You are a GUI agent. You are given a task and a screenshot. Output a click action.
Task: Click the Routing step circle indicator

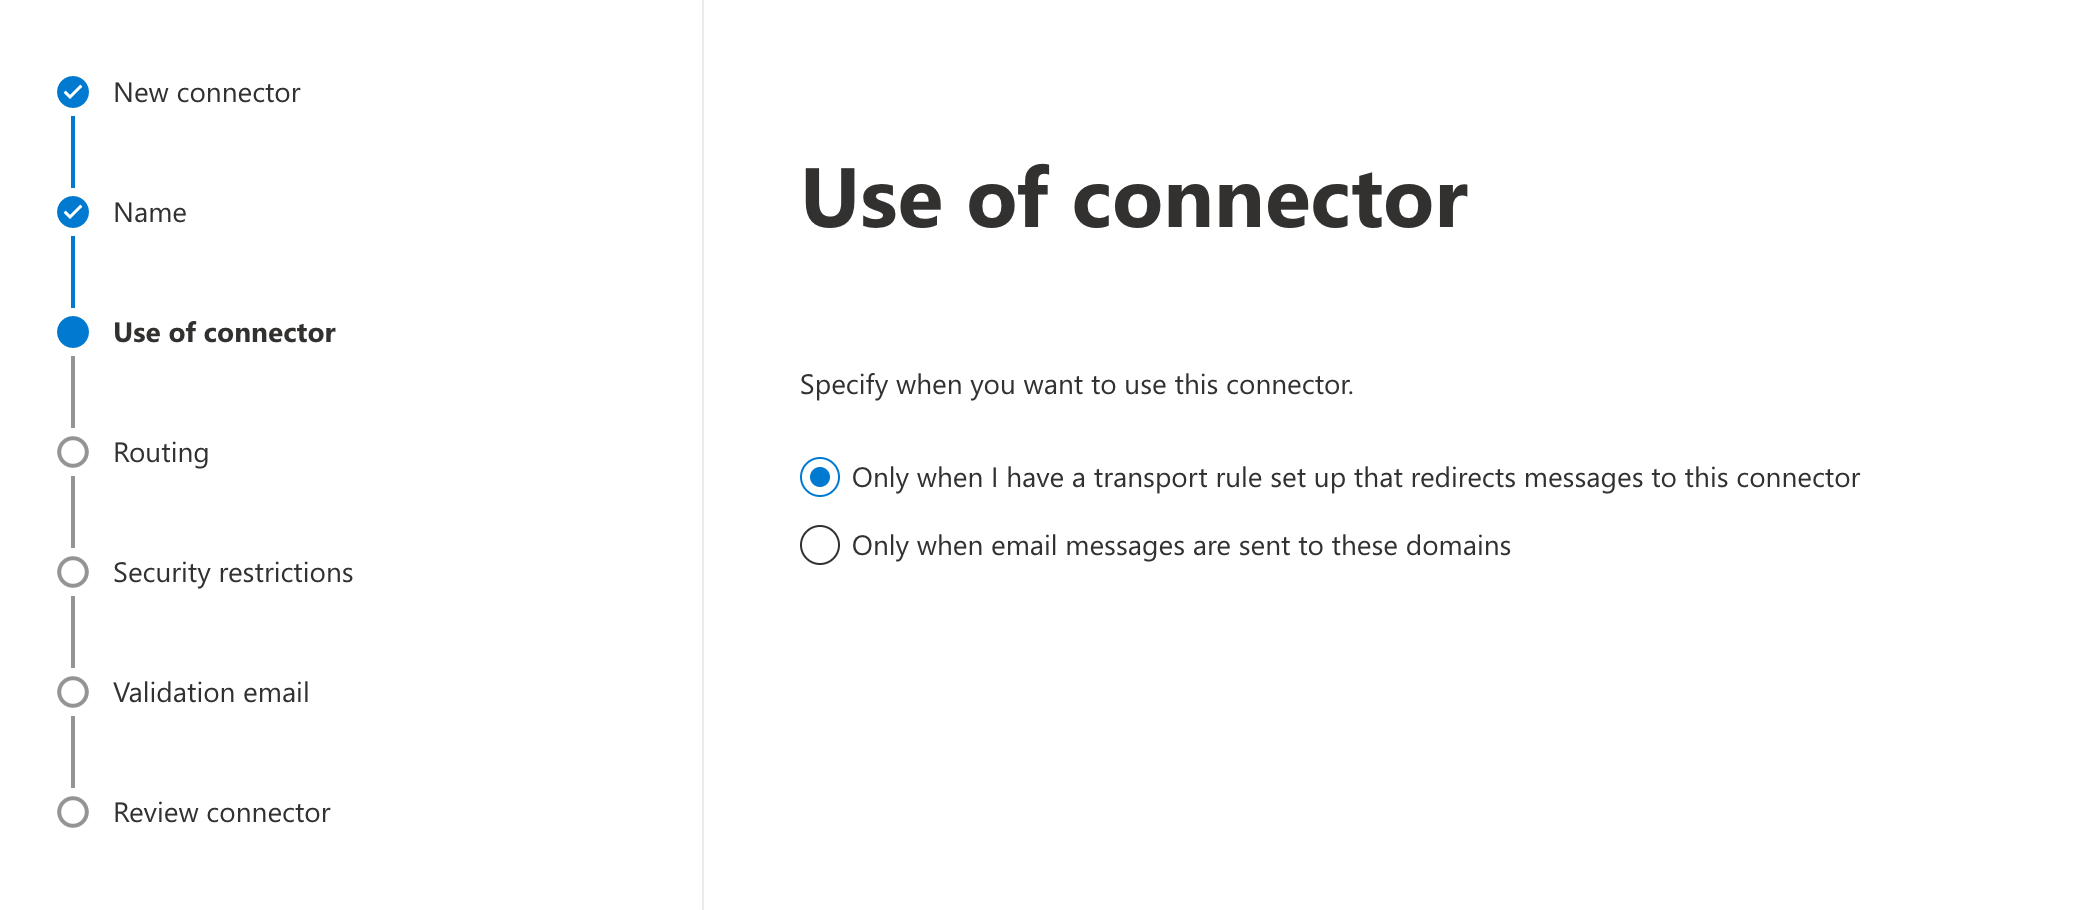73,452
